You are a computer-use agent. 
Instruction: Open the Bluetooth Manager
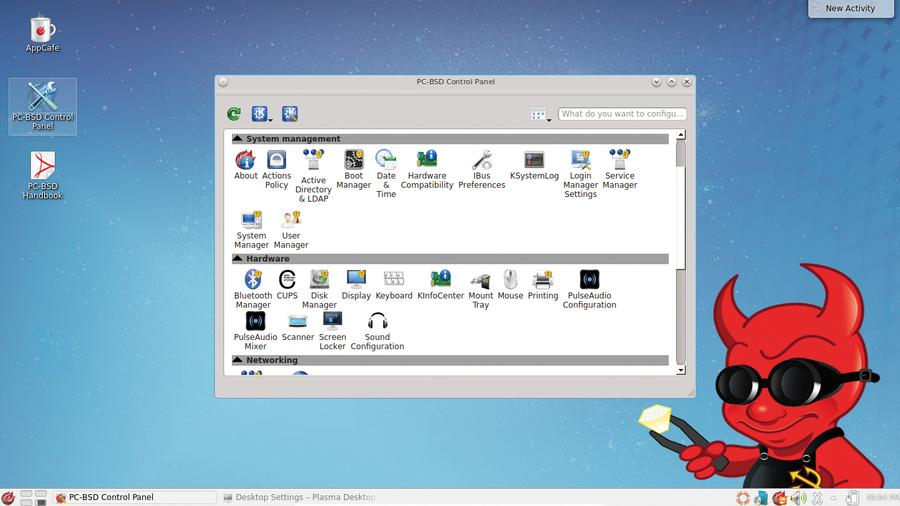coord(253,289)
